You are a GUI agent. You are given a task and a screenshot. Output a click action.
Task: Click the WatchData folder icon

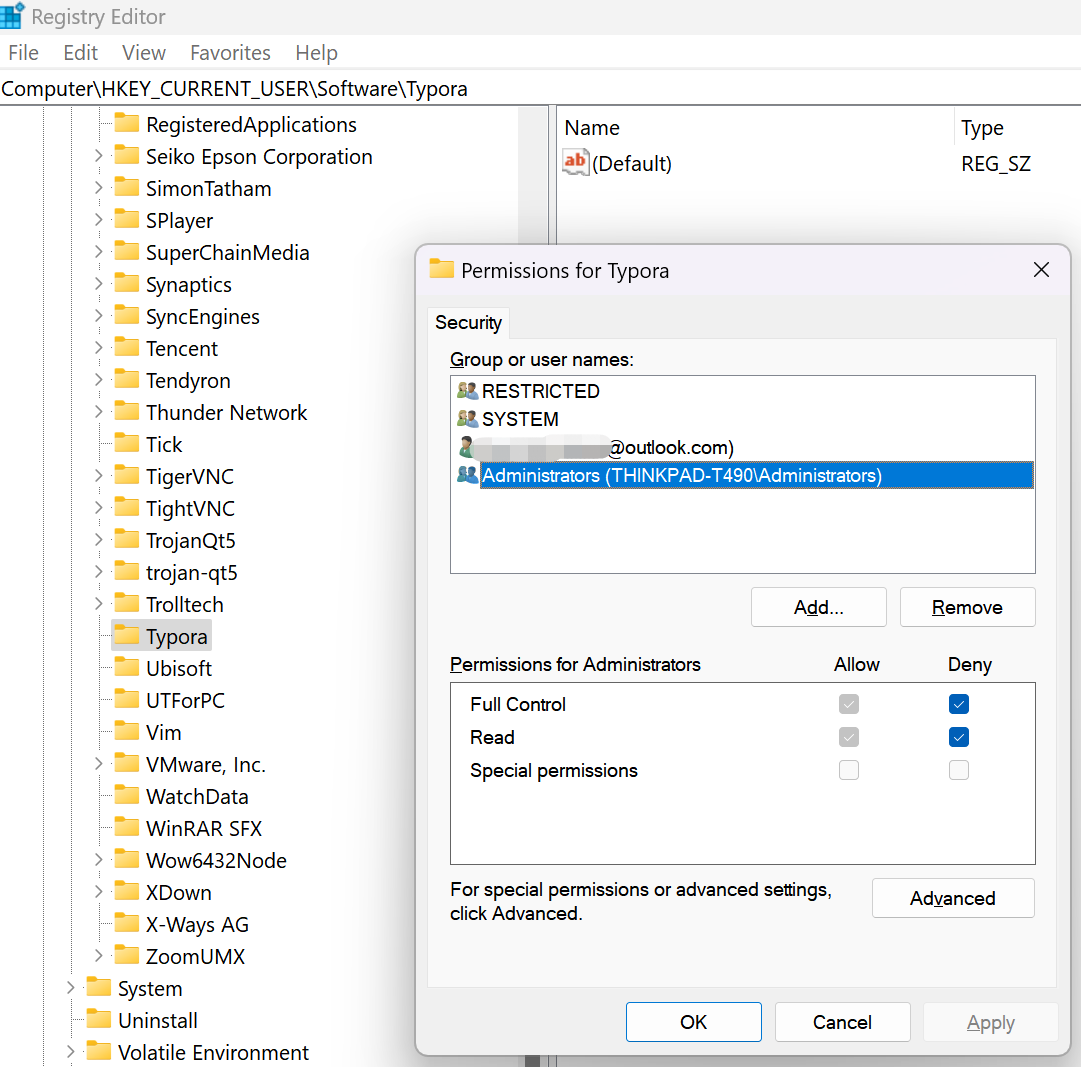point(126,795)
